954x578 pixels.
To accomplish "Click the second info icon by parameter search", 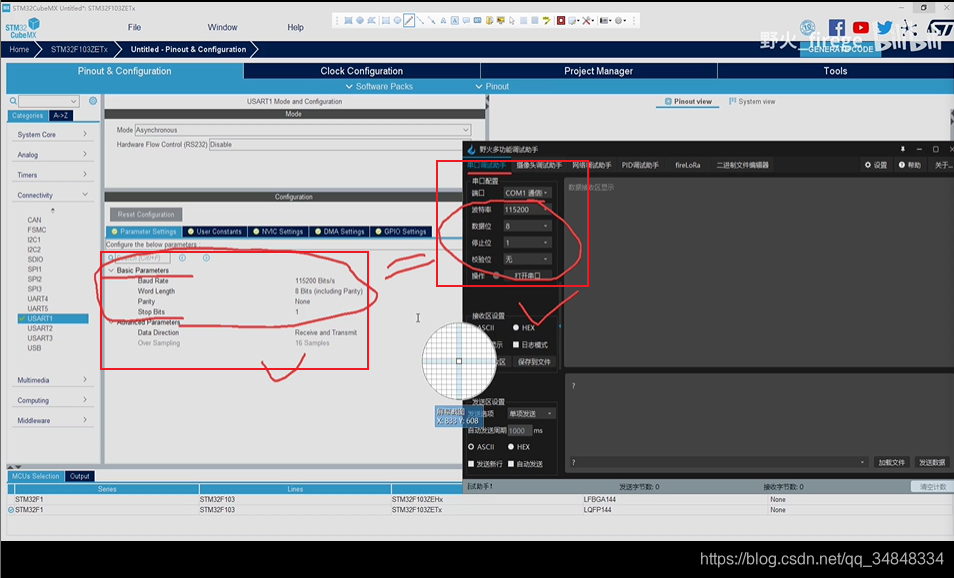I will (206, 258).
